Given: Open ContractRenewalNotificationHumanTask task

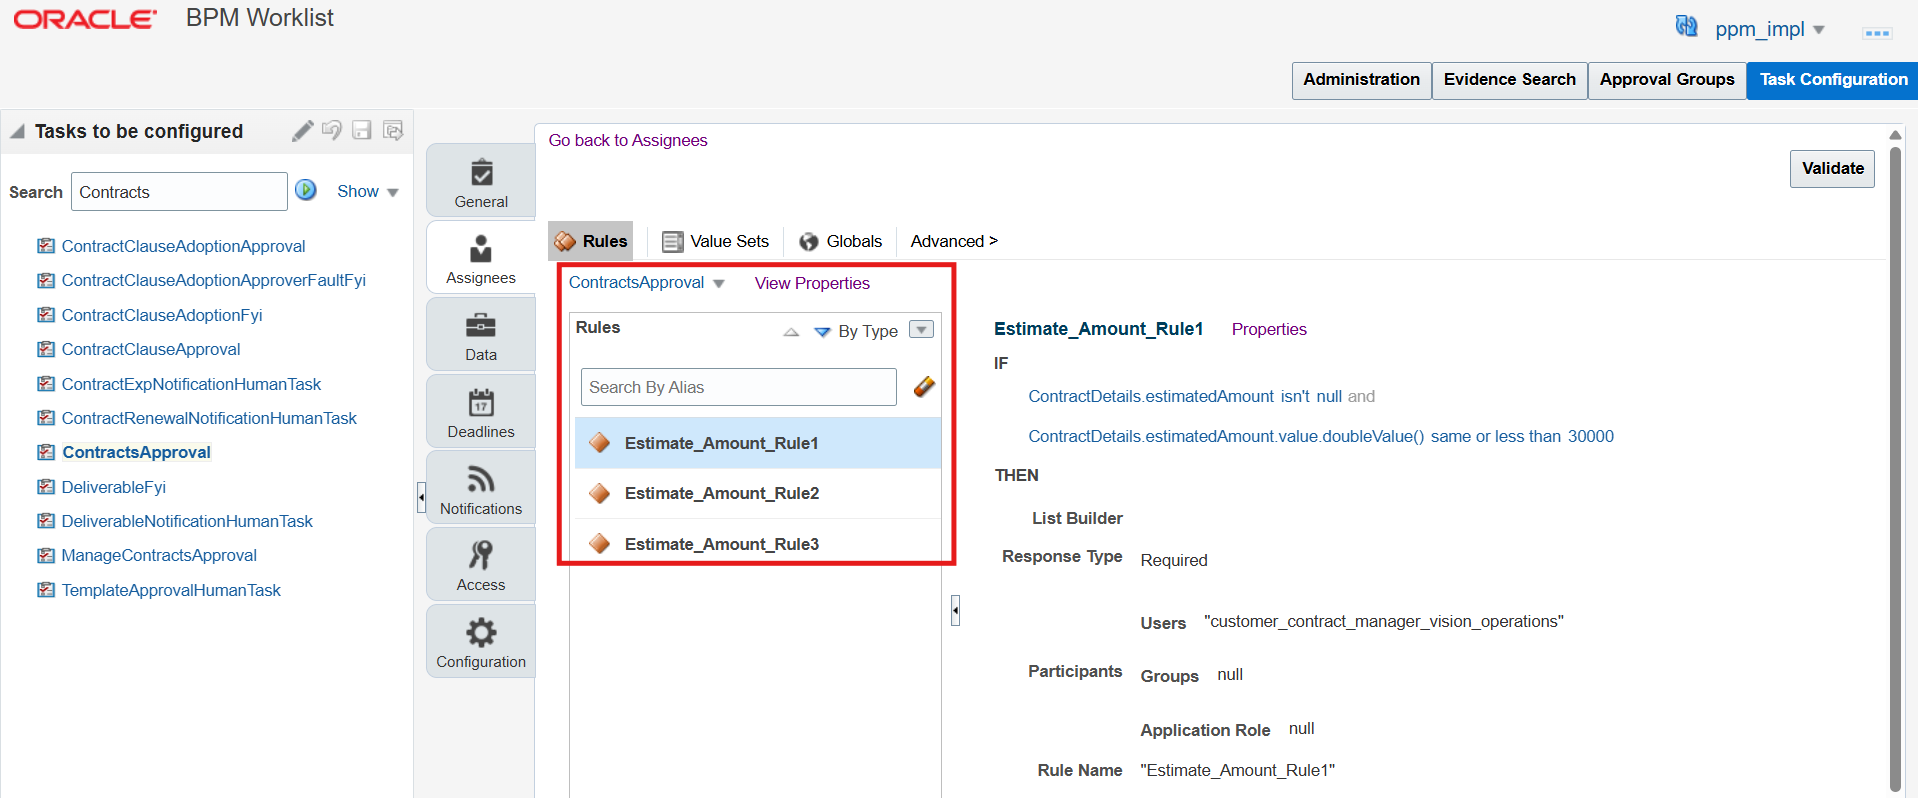Looking at the screenshot, I should 209,418.
